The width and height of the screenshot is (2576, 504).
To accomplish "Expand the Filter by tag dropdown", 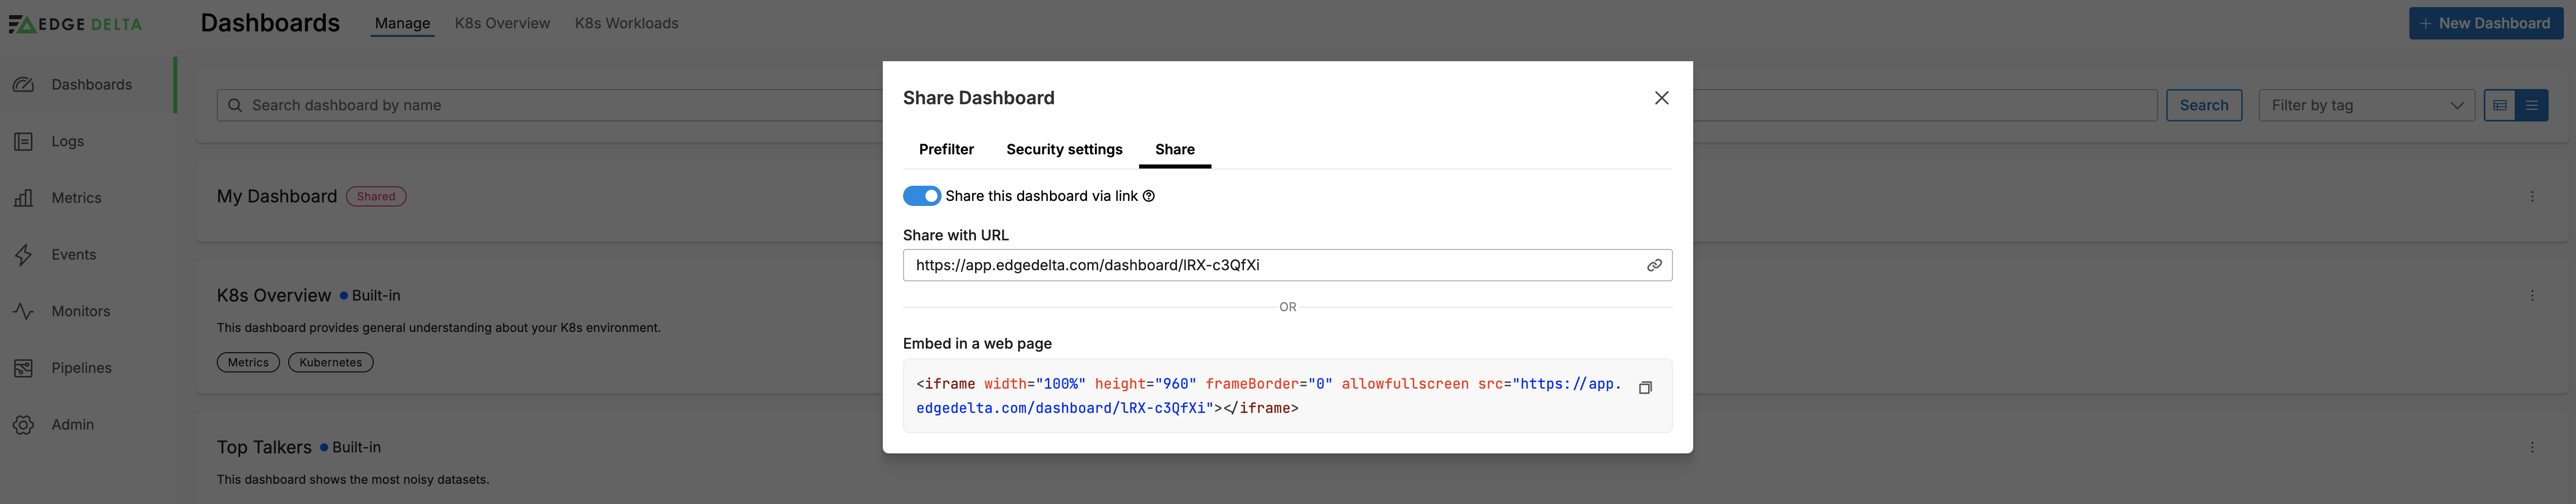I will click(x=2366, y=105).
